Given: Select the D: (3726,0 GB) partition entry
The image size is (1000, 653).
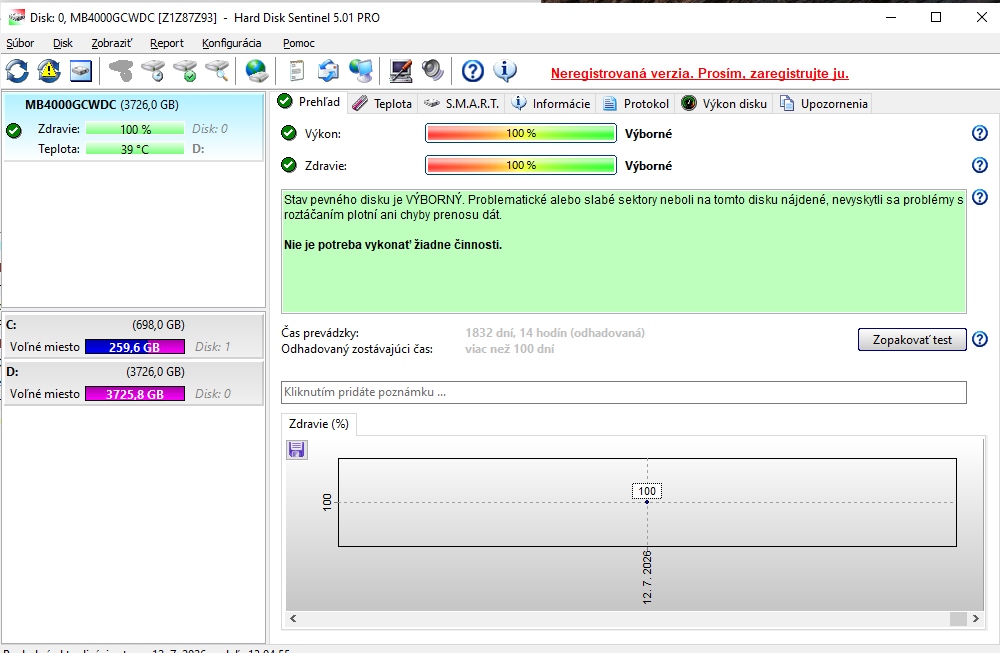Looking at the screenshot, I should tap(133, 383).
